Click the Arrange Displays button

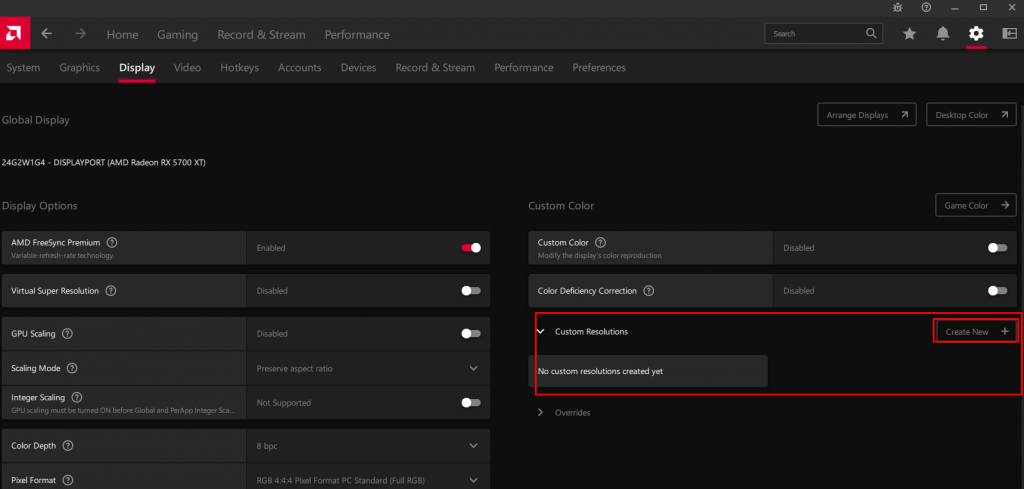(x=866, y=115)
